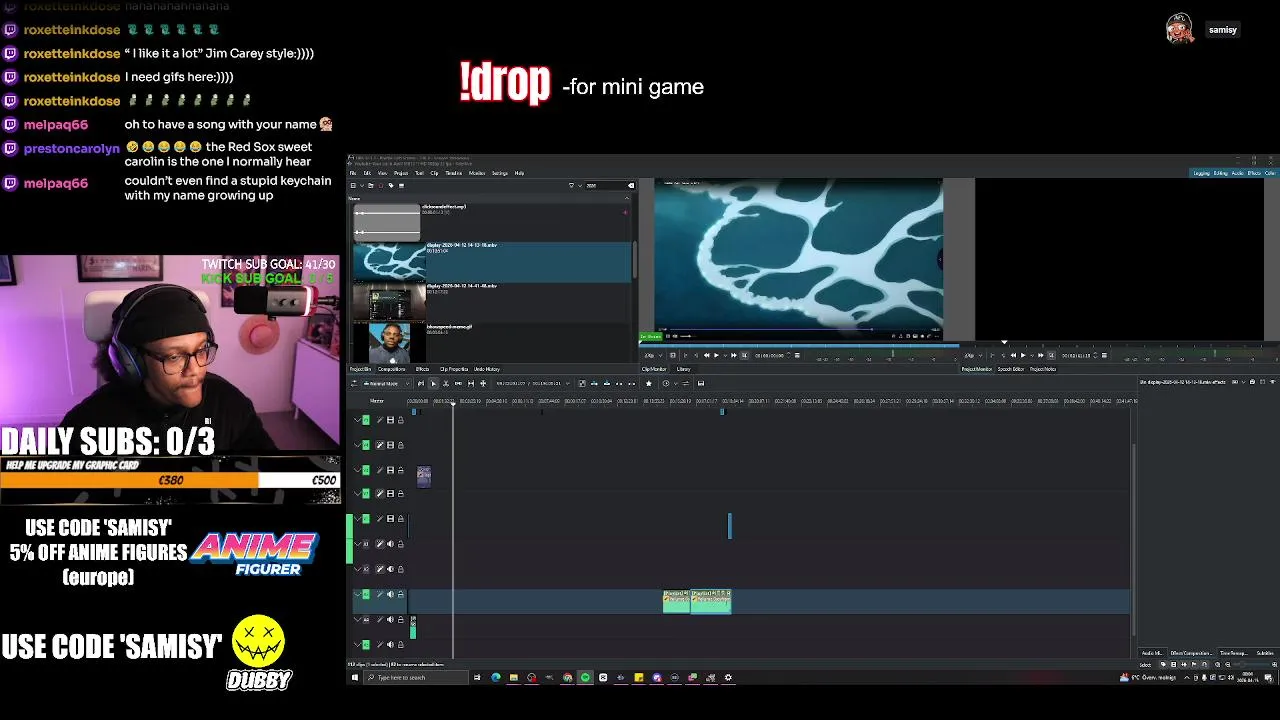Mute audio track A2
Screen dimensions: 1280x720
tap(390, 569)
